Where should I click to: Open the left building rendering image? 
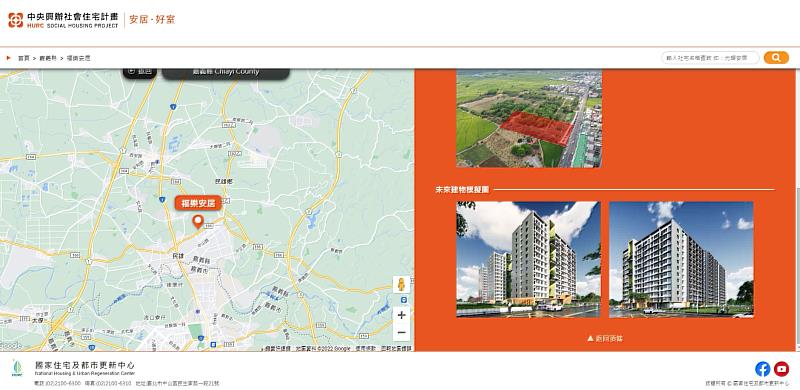(x=528, y=259)
